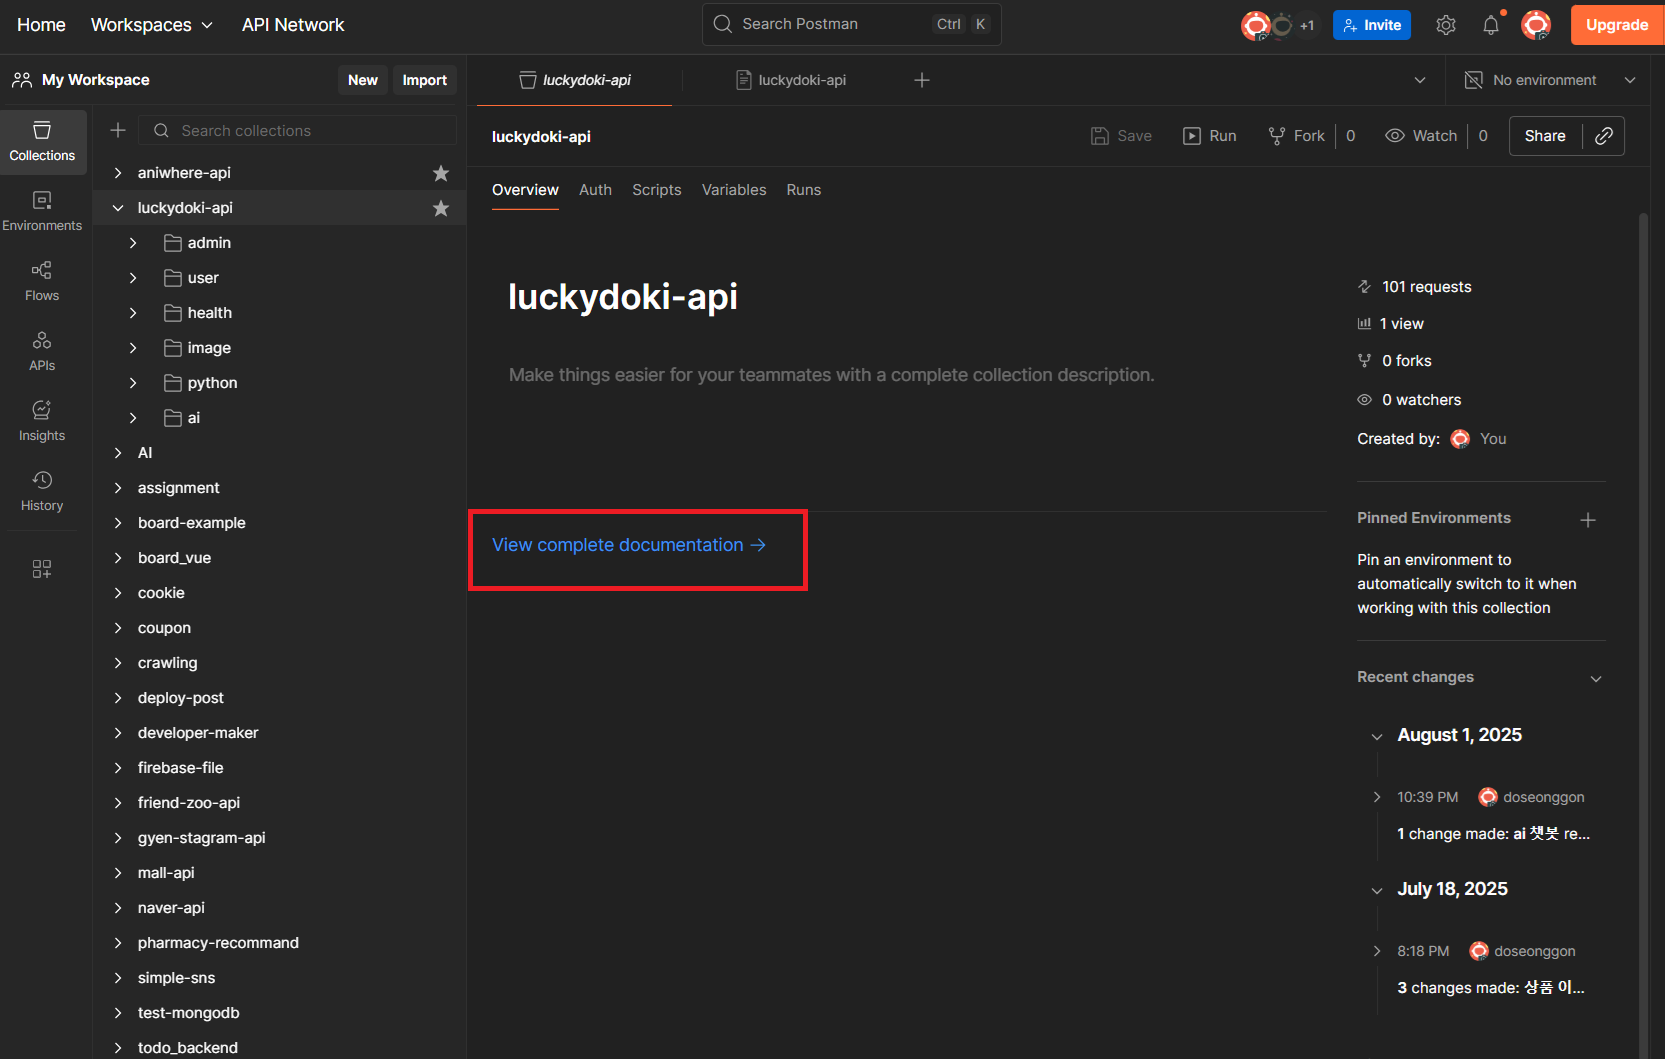Switch to the Auth tab
This screenshot has height=1059, width=1665.
[x=595, y=190]
